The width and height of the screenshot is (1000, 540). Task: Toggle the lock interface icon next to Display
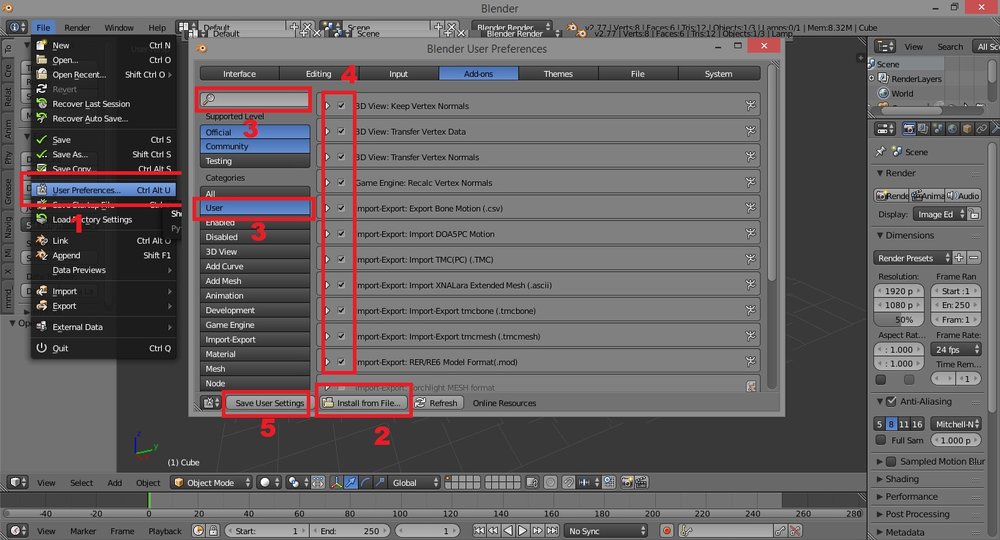pyautogui.click(x=974, y=214)
